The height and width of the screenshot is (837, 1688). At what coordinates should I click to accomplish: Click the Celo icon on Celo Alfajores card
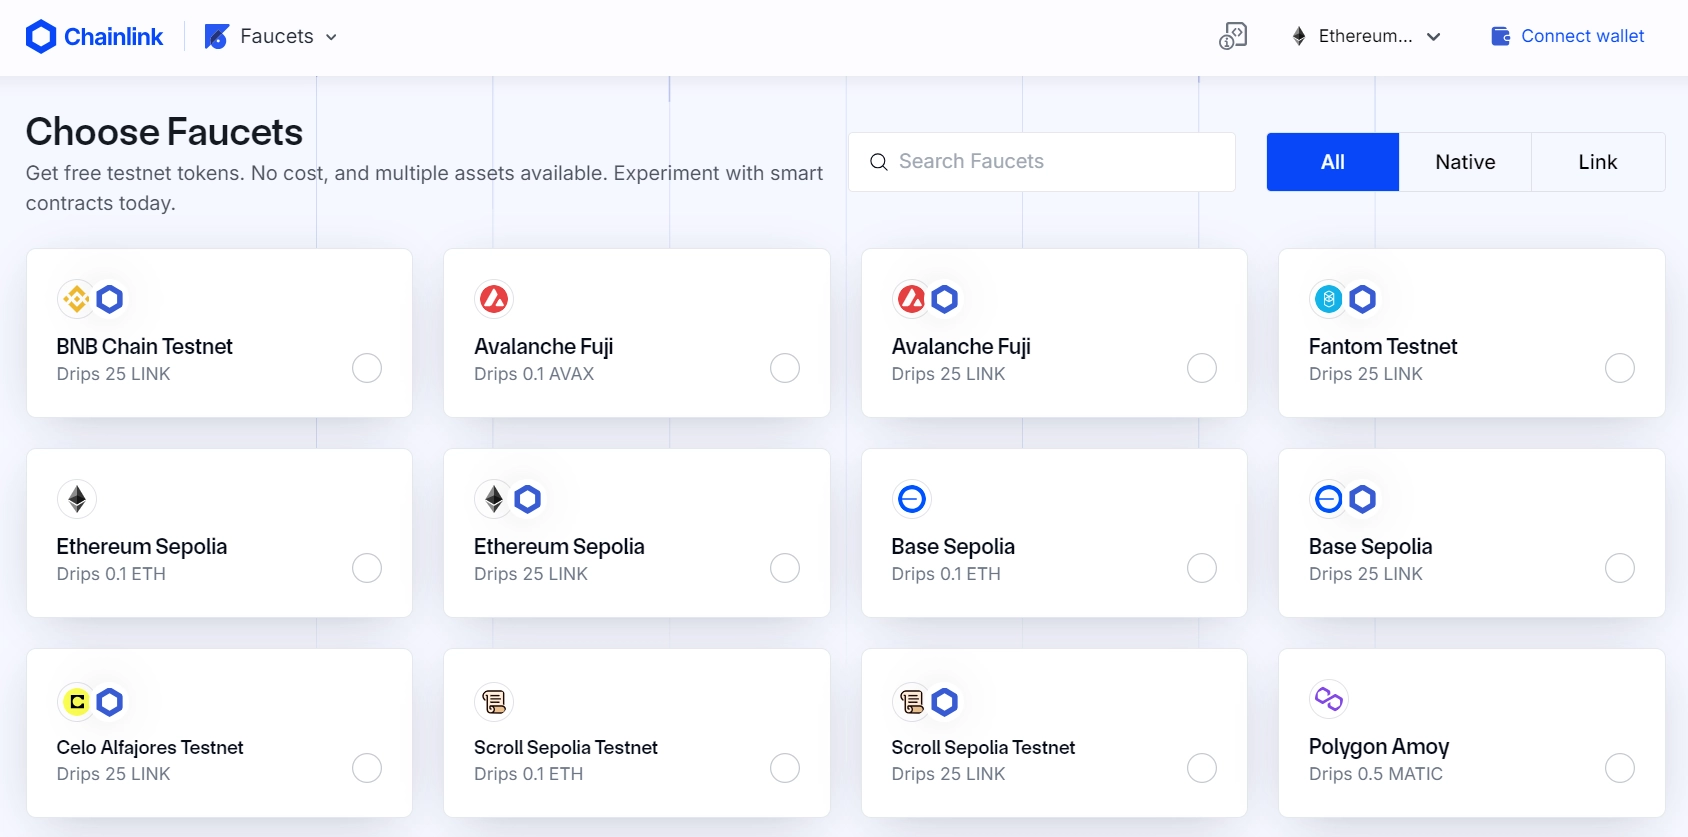pyautogui.click(x=76, y=701)
